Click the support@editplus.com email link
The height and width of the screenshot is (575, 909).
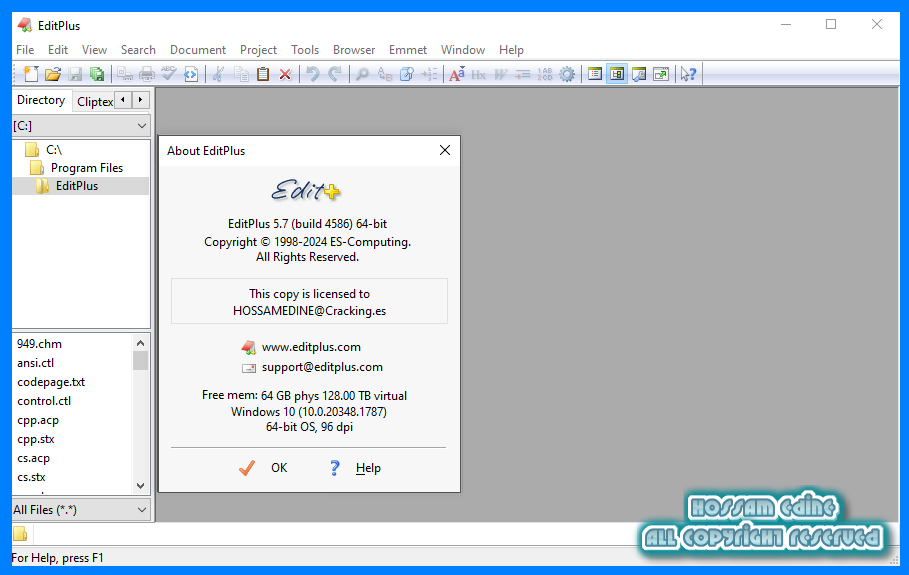coord(322,367)
